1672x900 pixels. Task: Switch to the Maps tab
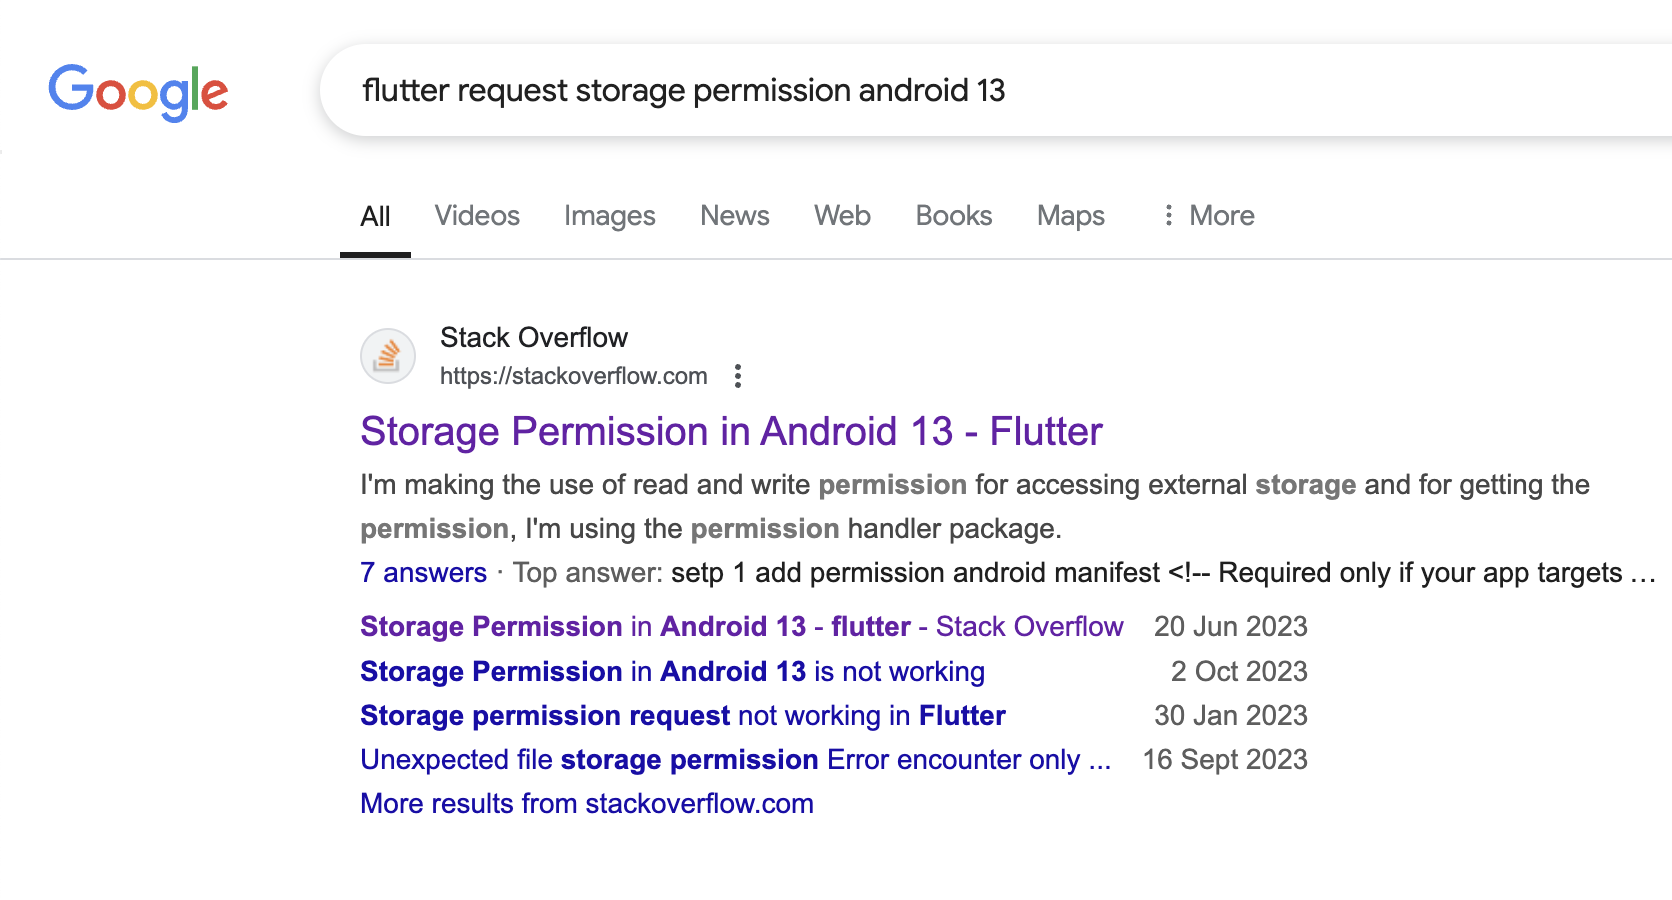click(1071, 216)
